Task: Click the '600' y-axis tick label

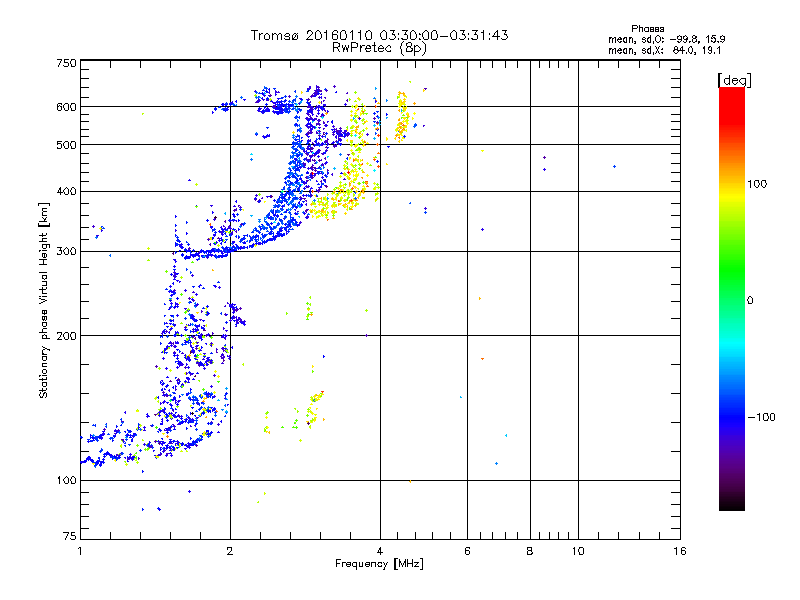Action: click(x=66, y=107)
